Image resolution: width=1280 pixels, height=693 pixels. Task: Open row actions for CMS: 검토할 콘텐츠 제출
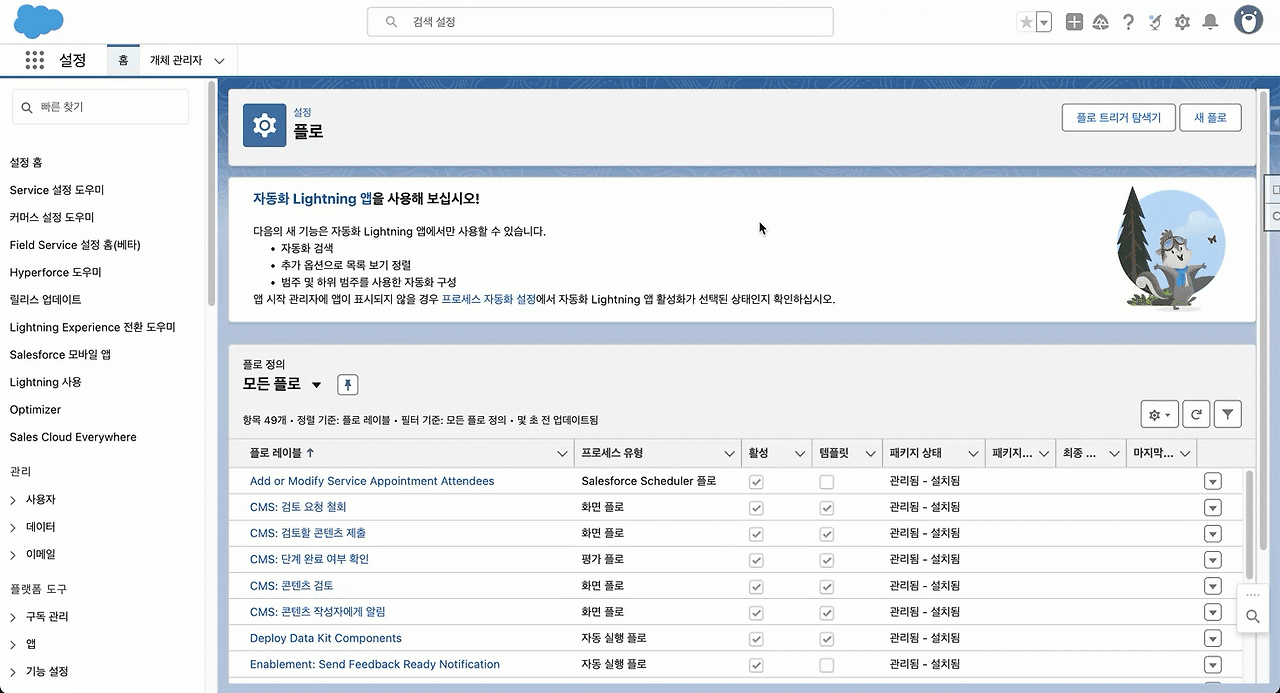1213,534
